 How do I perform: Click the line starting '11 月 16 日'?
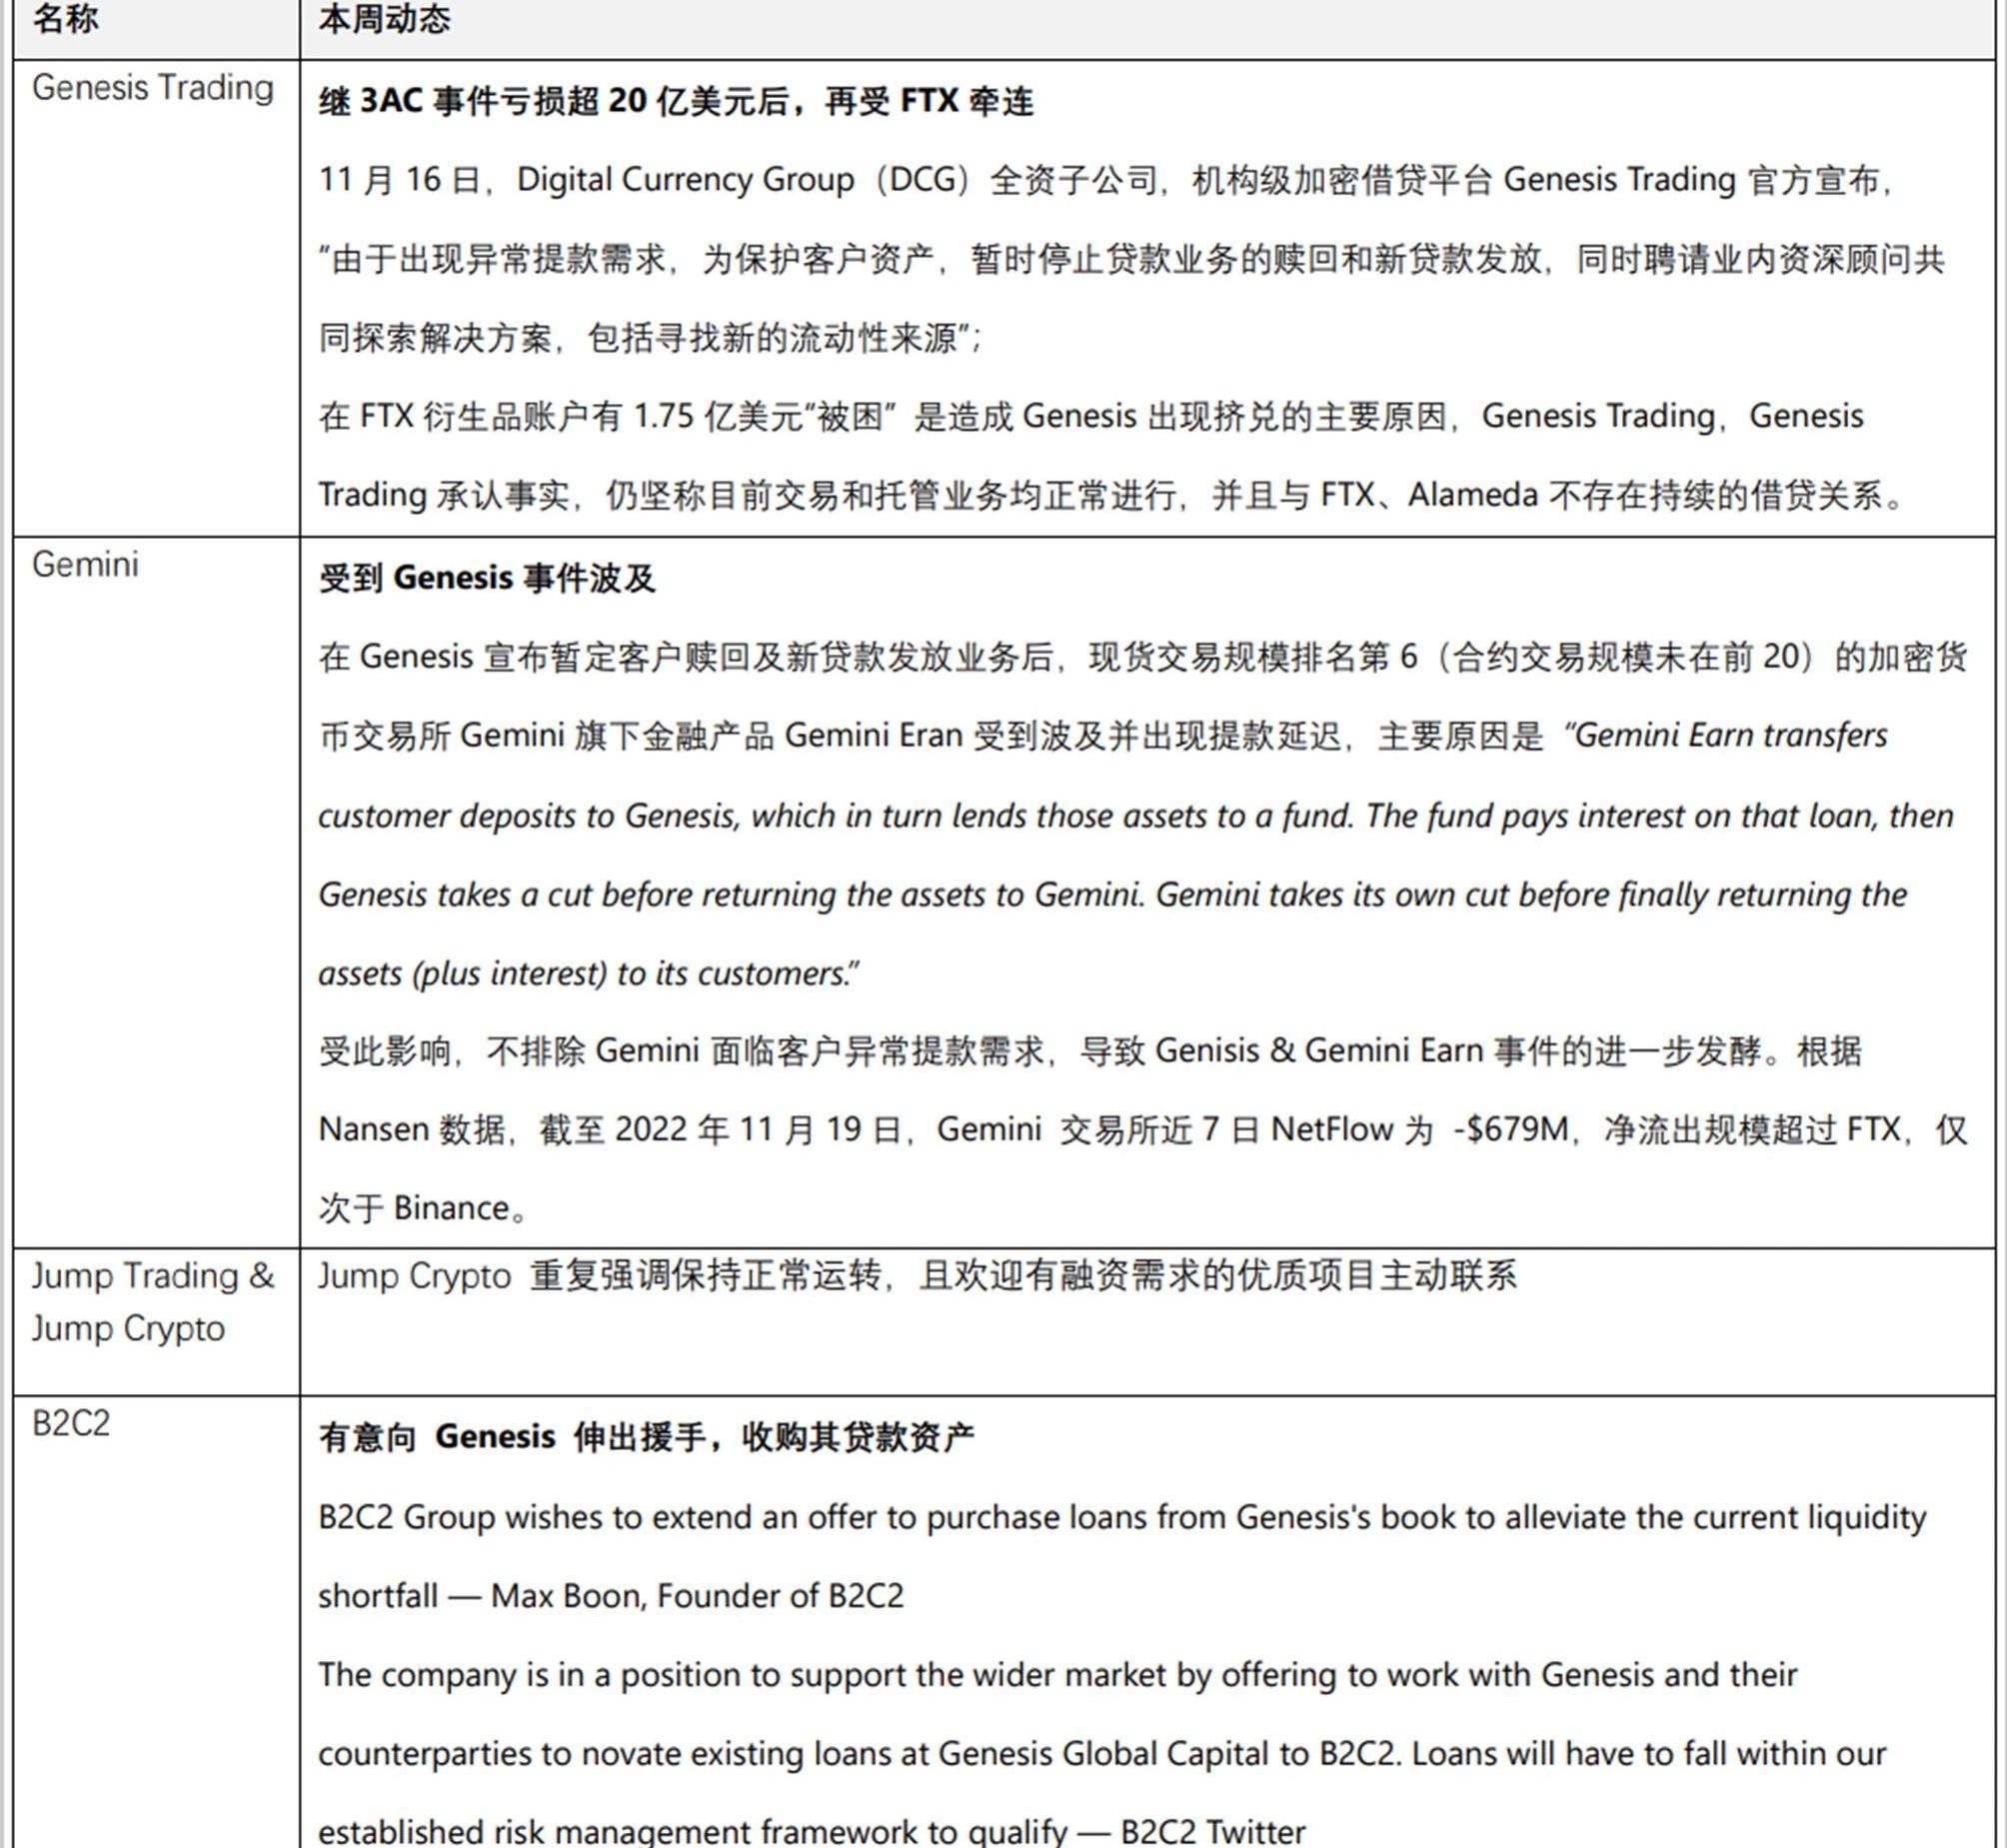tap(1107, 180)
